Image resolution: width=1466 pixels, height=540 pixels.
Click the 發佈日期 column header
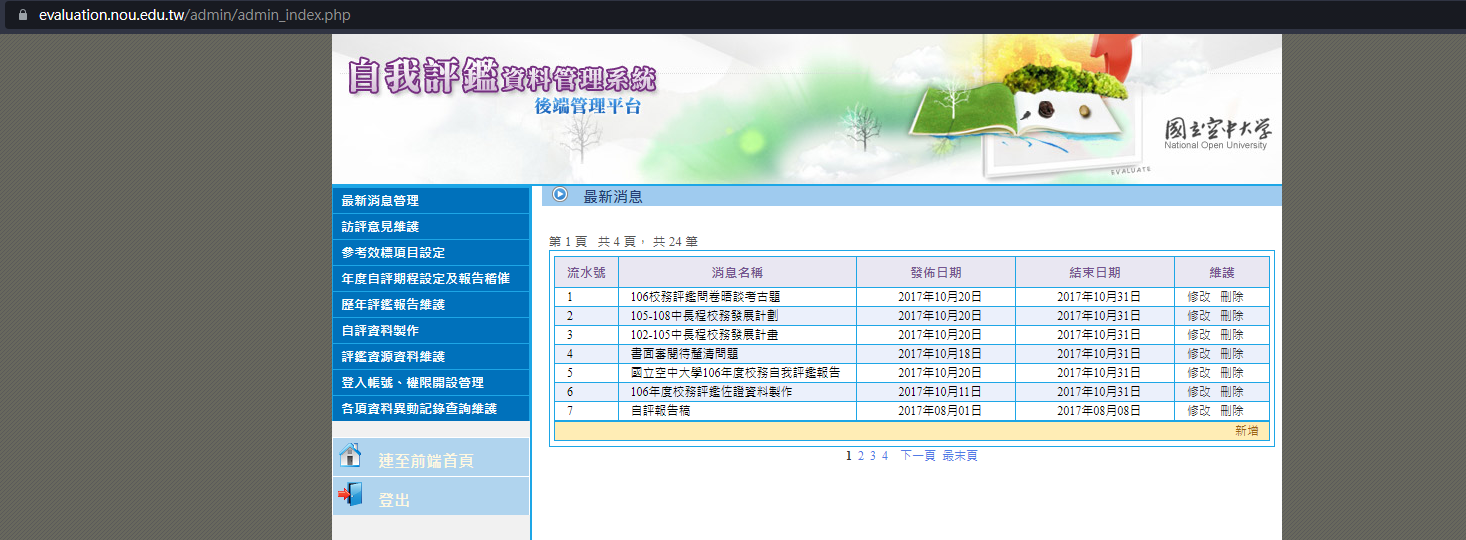tap(936, 273)
